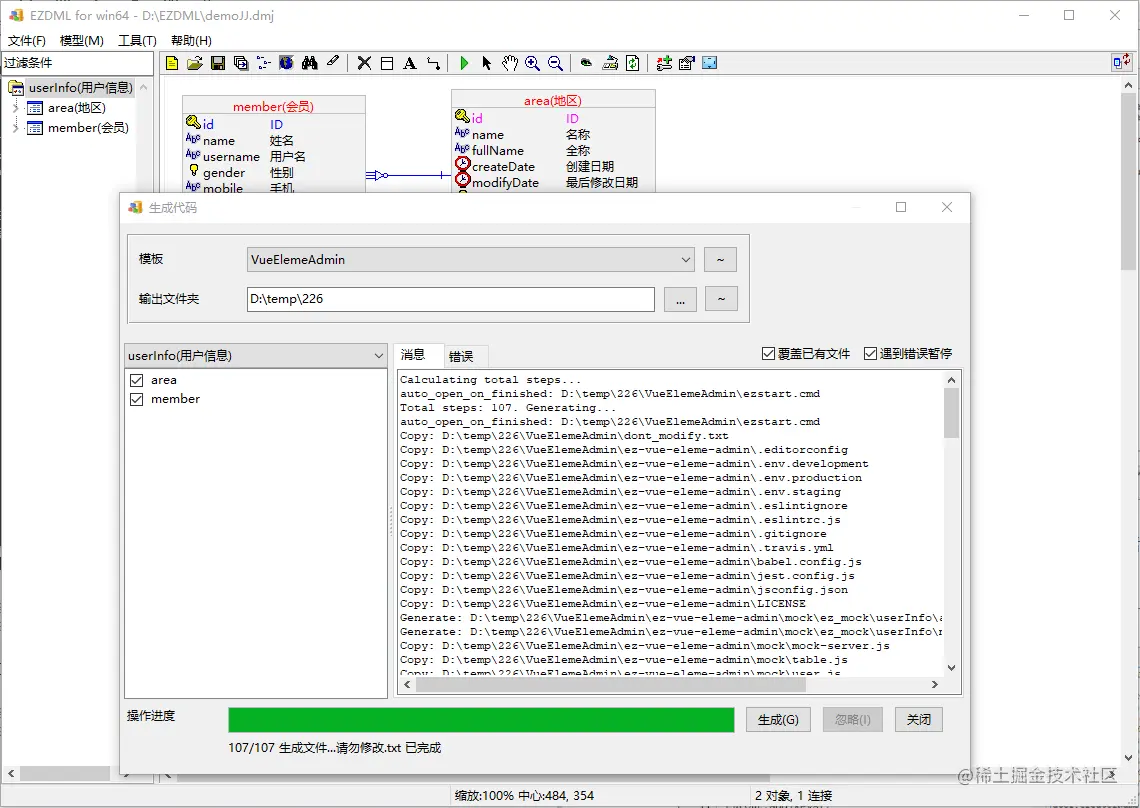The image size is (1140, 808).
Task: Click the delete X toolbar icon
Action: 364,63
